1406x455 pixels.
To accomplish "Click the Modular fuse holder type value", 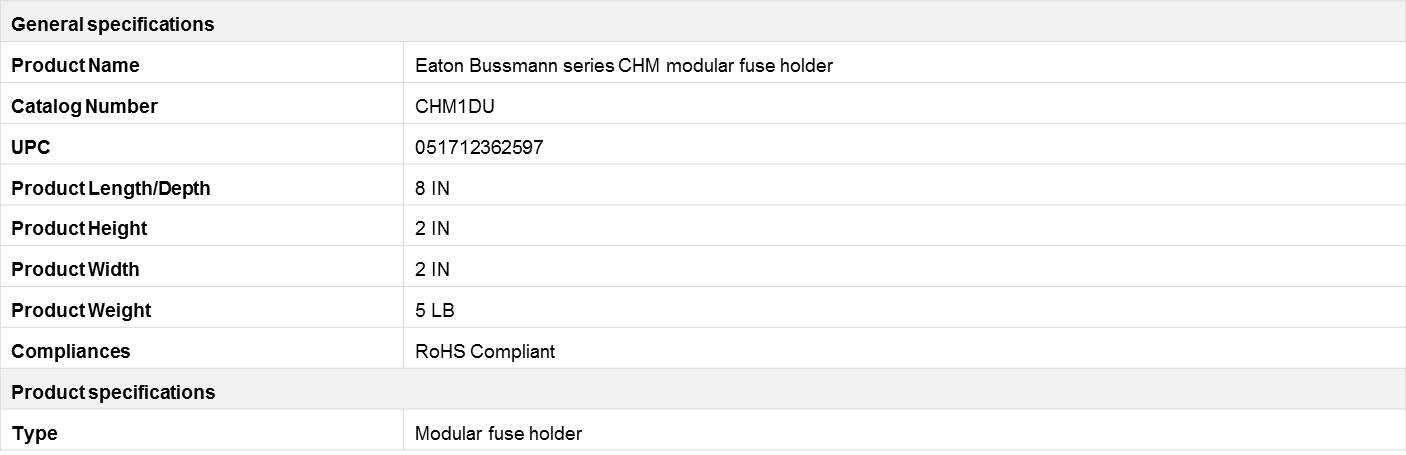I will [498, 434].
